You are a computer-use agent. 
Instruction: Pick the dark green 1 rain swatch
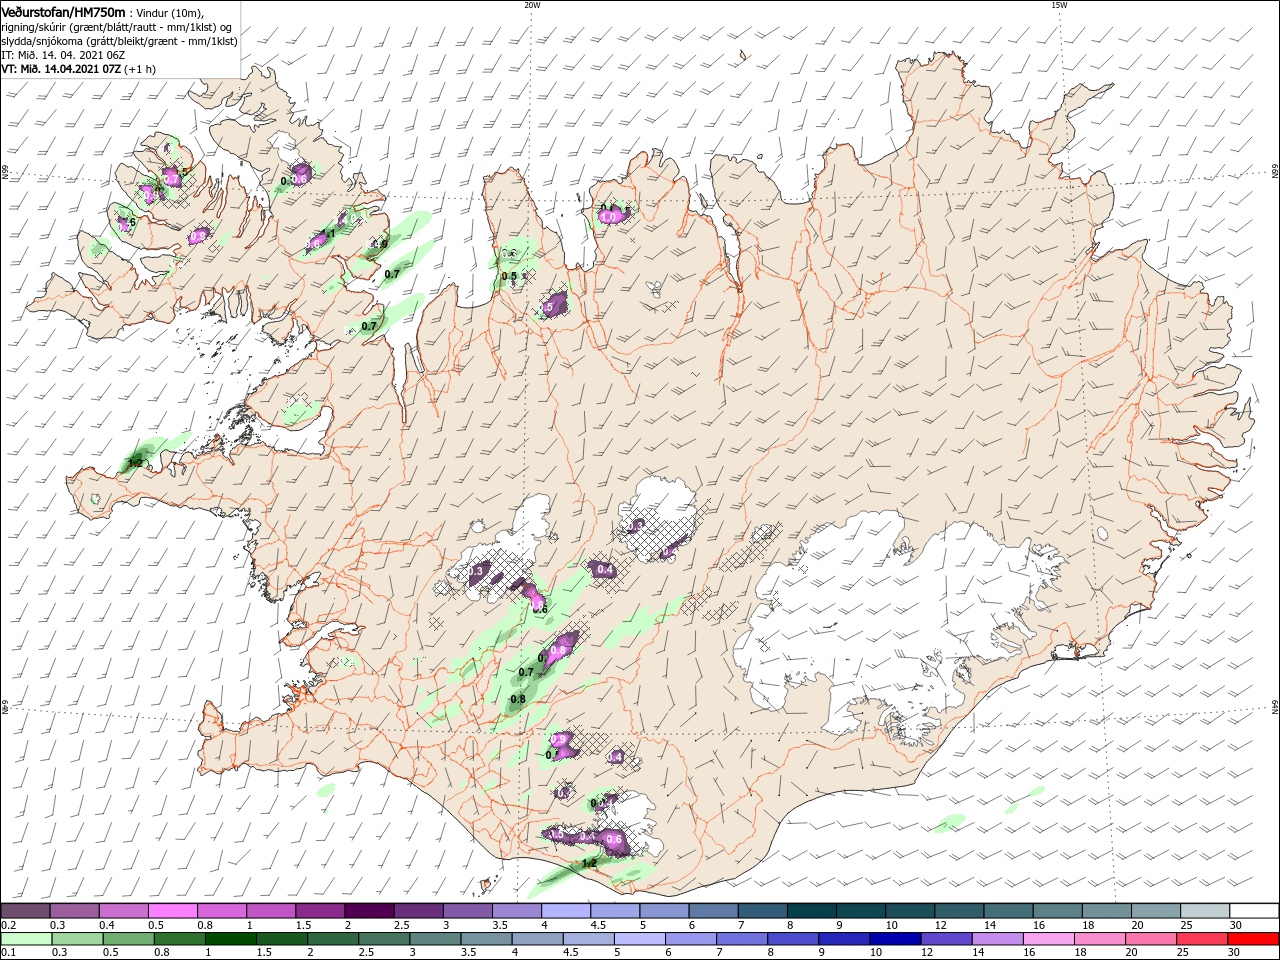[230, 939]
